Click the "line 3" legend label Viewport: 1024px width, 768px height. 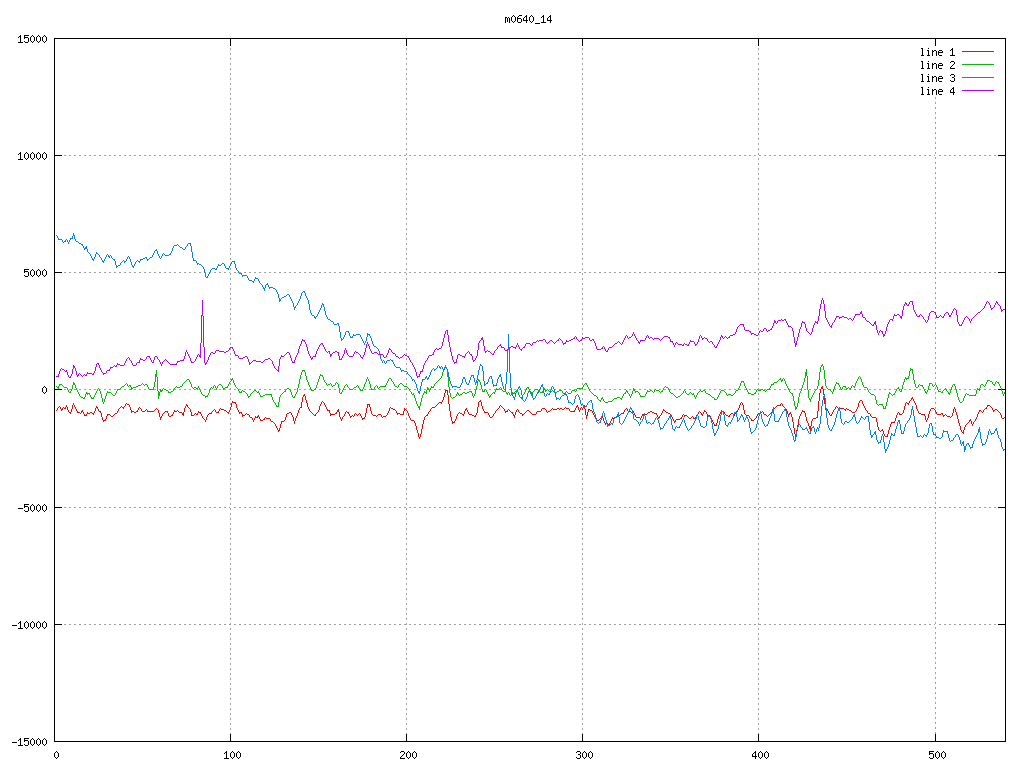[x=937, y=78]
